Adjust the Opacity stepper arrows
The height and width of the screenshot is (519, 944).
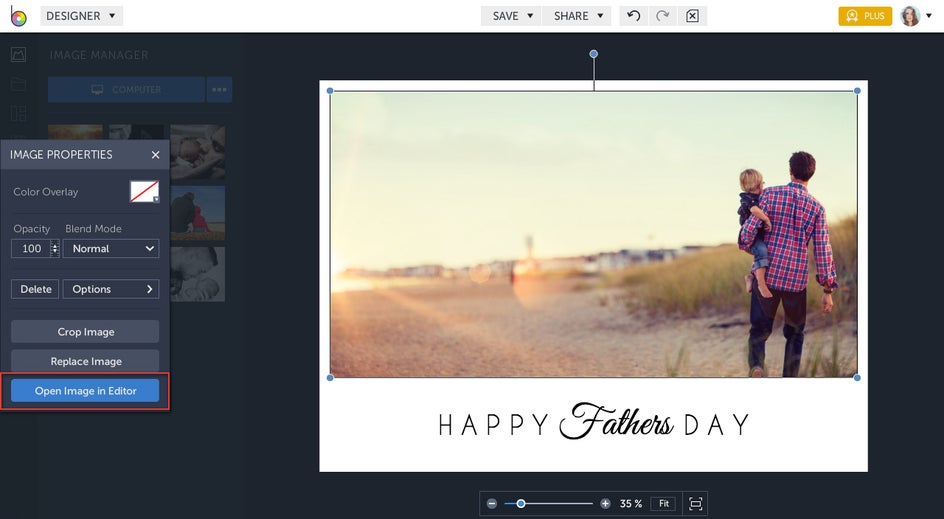pyautogui.click(x=55, y=248)
